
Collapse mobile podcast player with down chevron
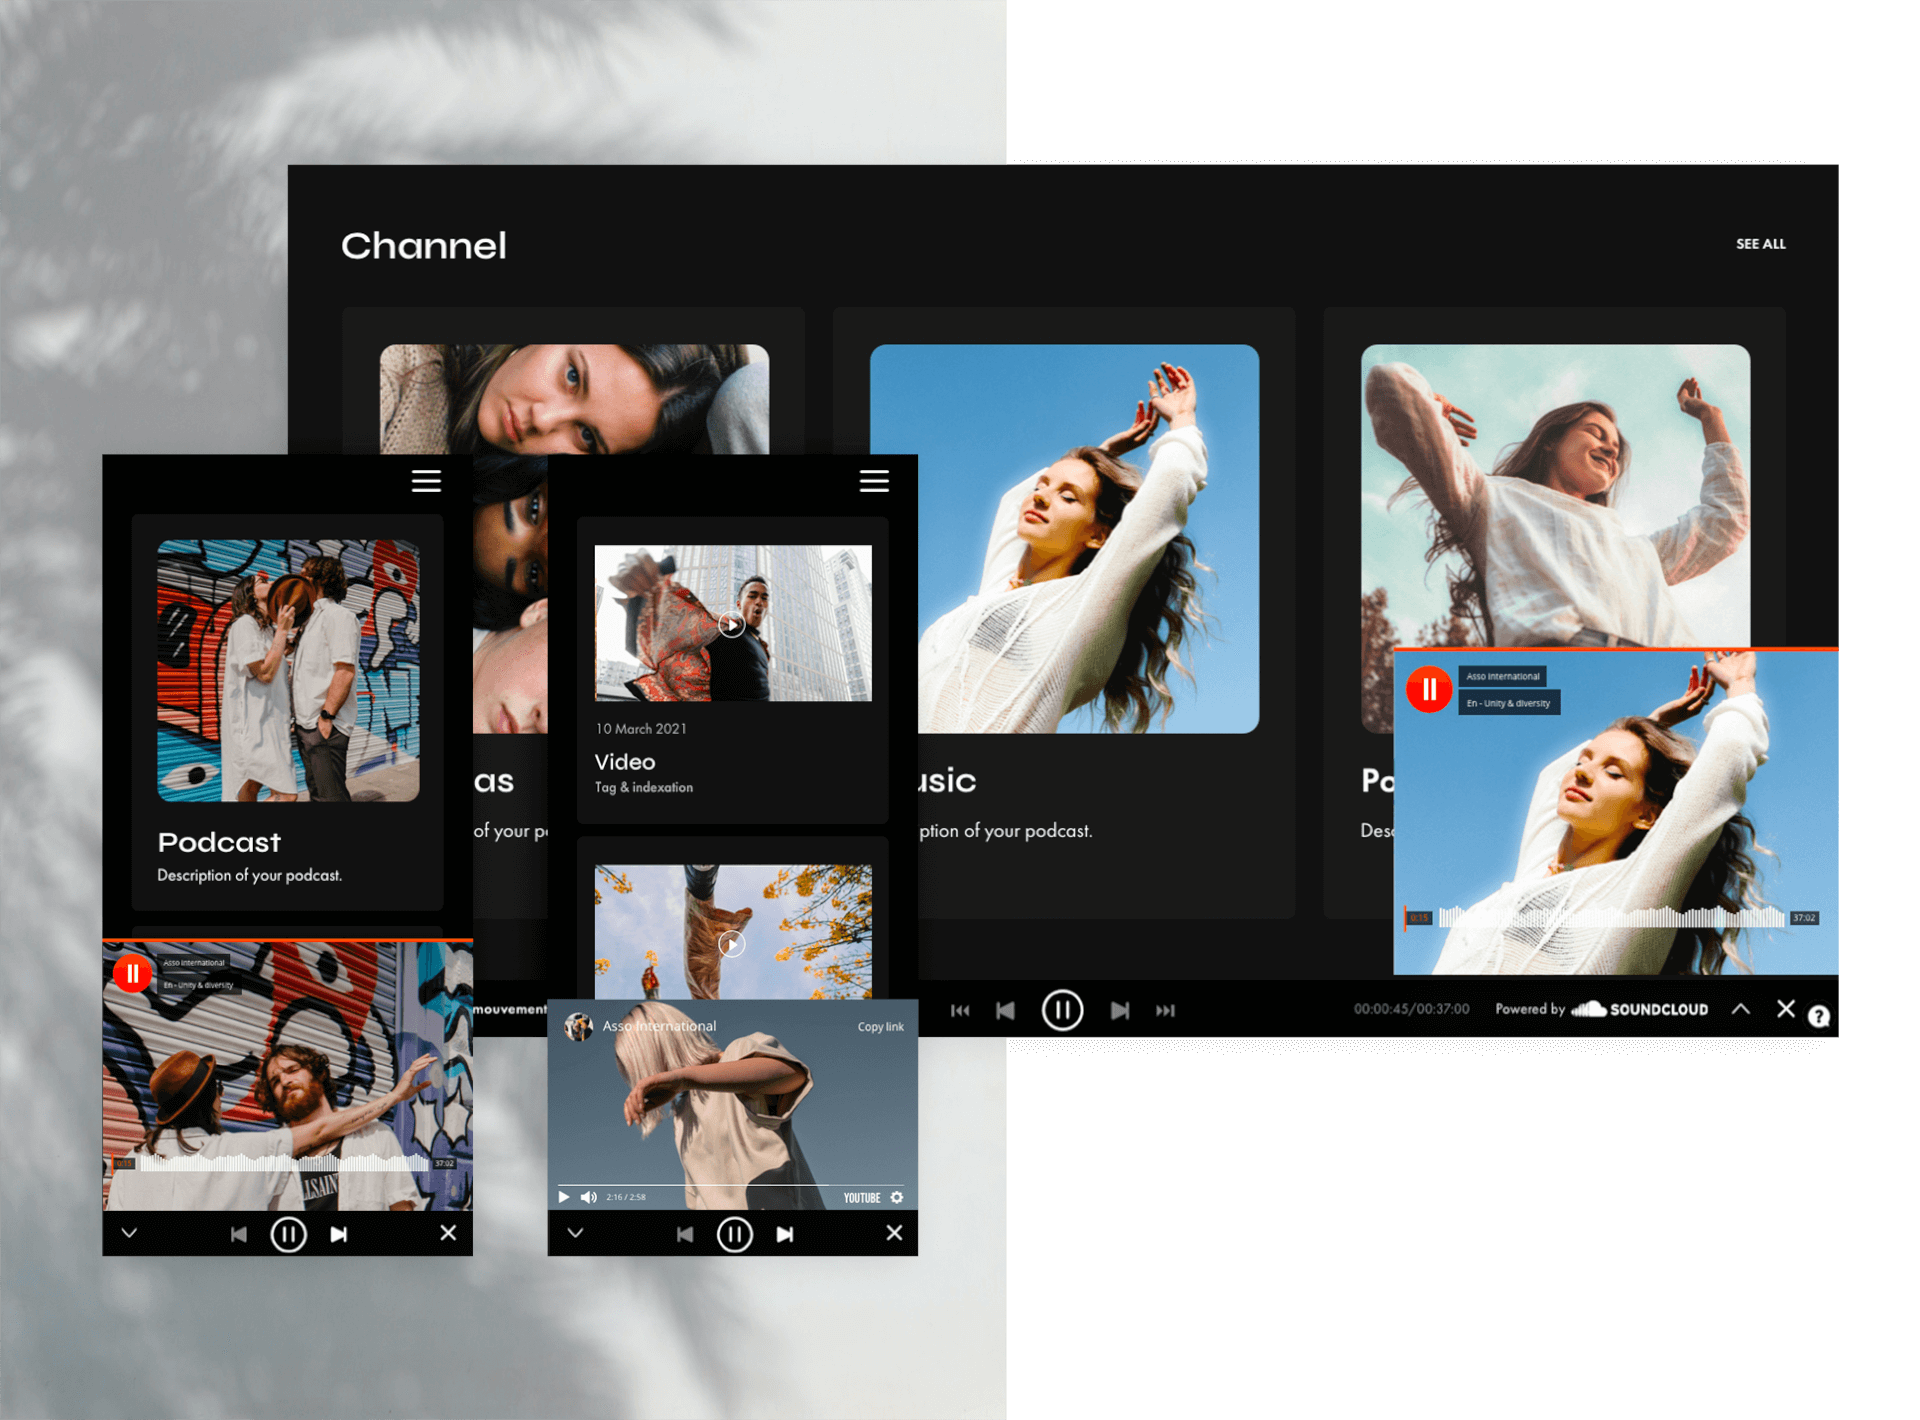coord(129,1233)
